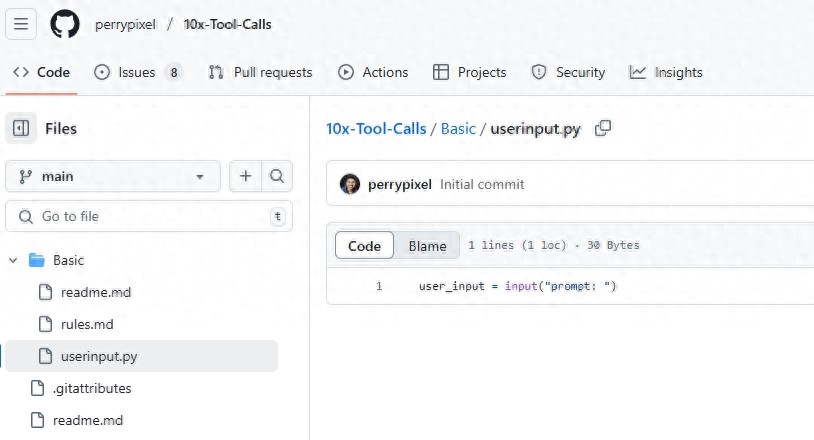Click the Initial commit message link

coord(482,184)
